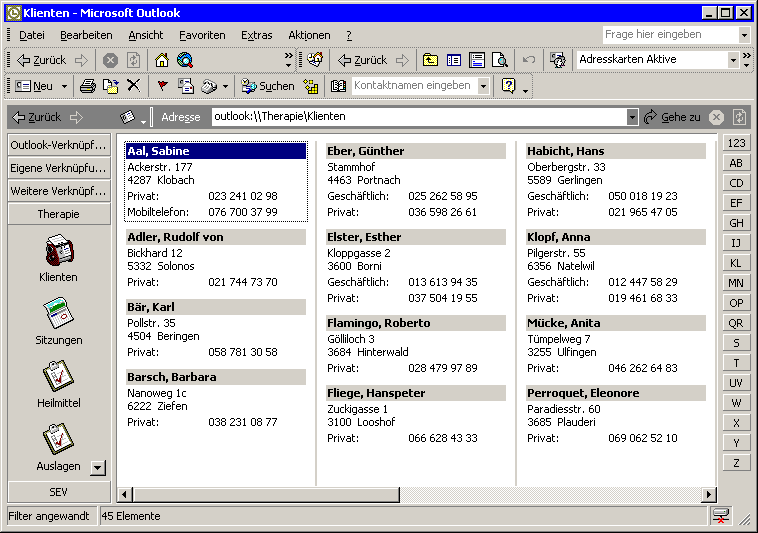
Task: Switch to the SEV shortcut group
Action: point(58,492)
